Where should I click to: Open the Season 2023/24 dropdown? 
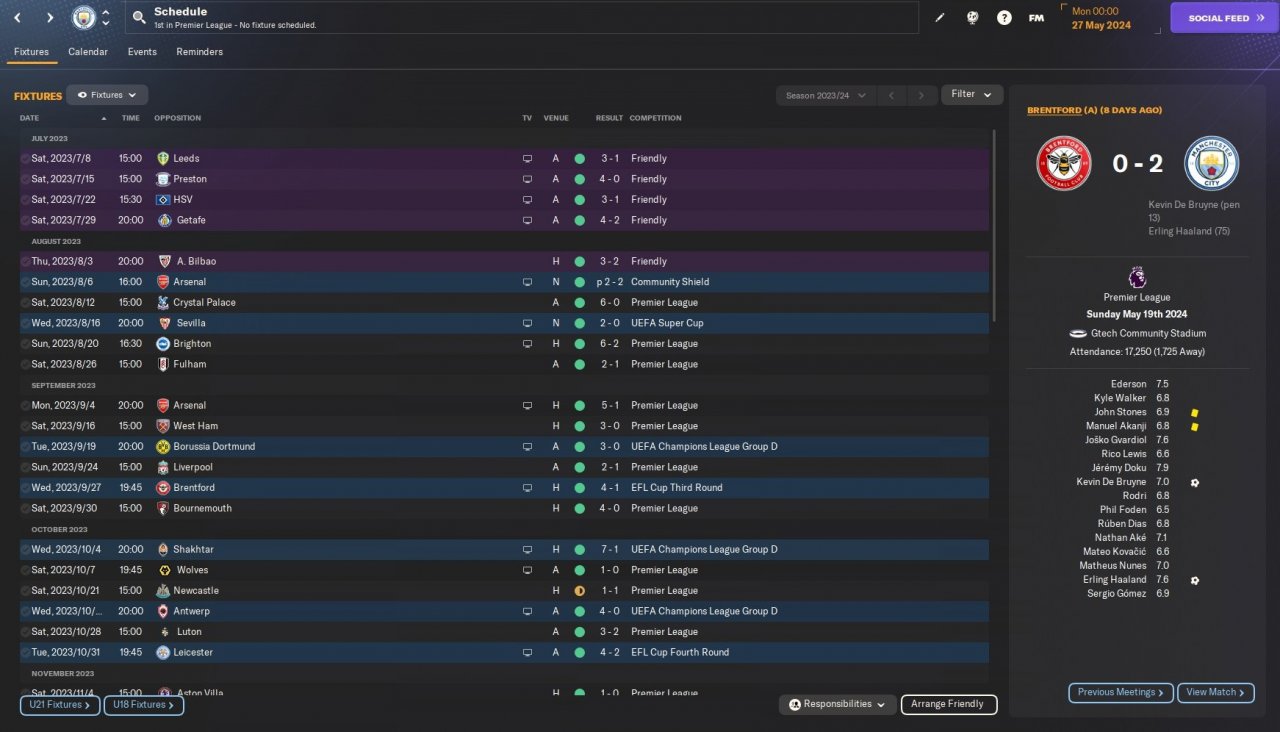click(x=826, y=95)
